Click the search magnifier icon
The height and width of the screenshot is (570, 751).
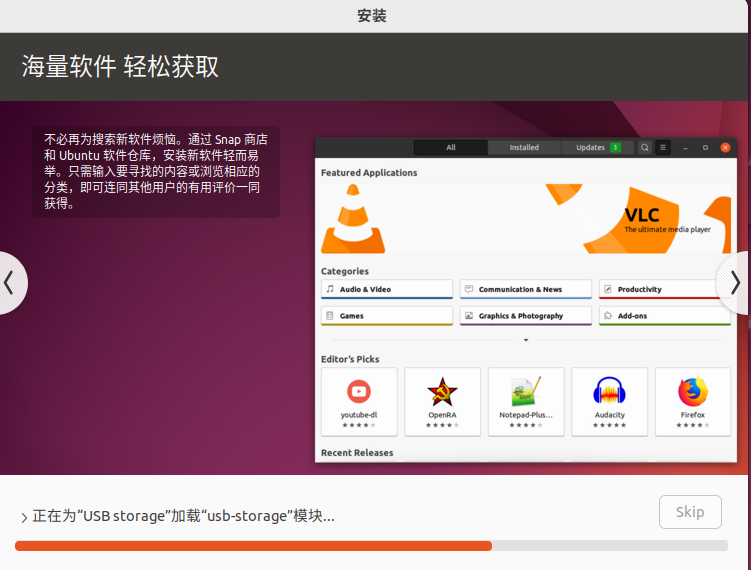click(645, 148)
